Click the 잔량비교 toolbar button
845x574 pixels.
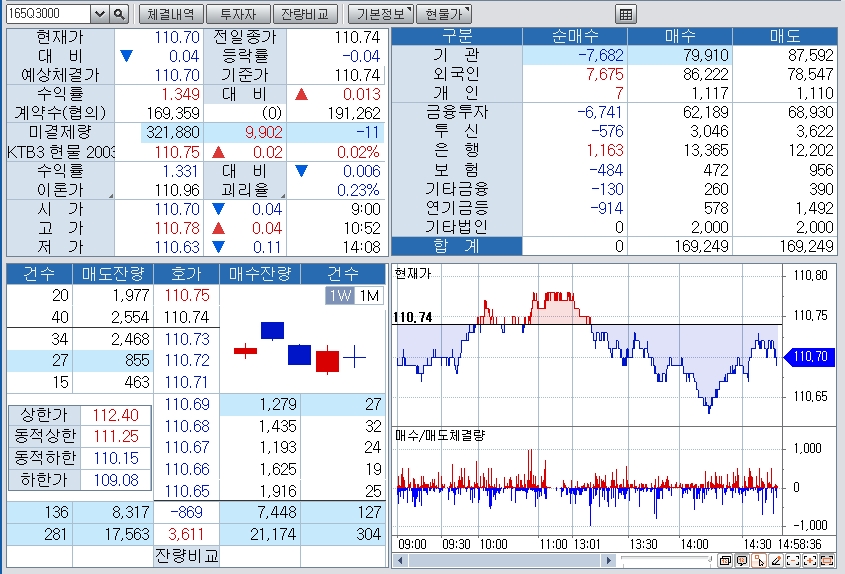coord(305,14)
